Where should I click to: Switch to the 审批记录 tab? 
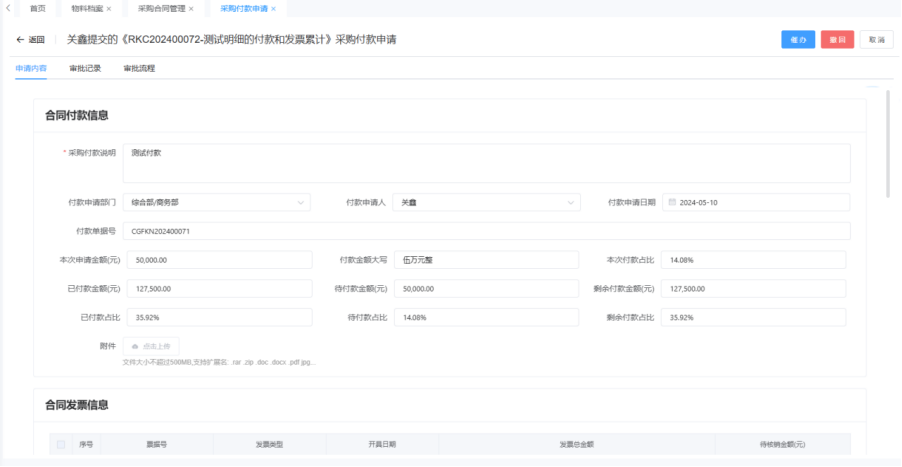coord(85,69)
